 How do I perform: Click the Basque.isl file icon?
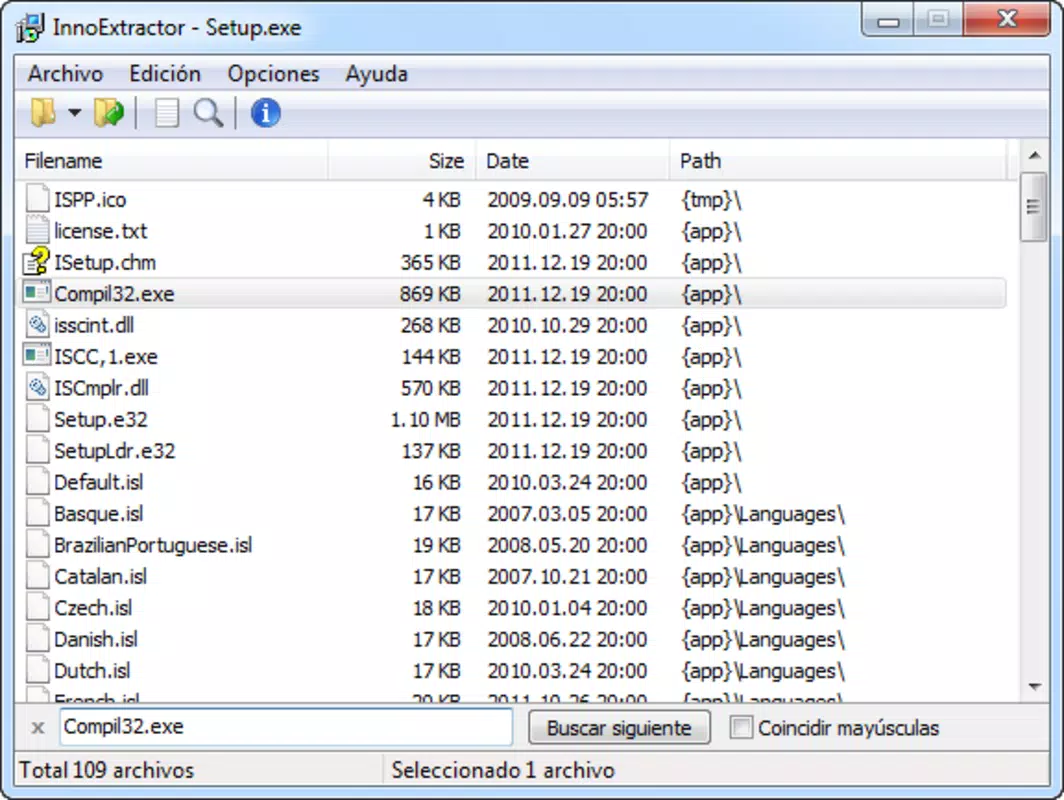[37, 513]
